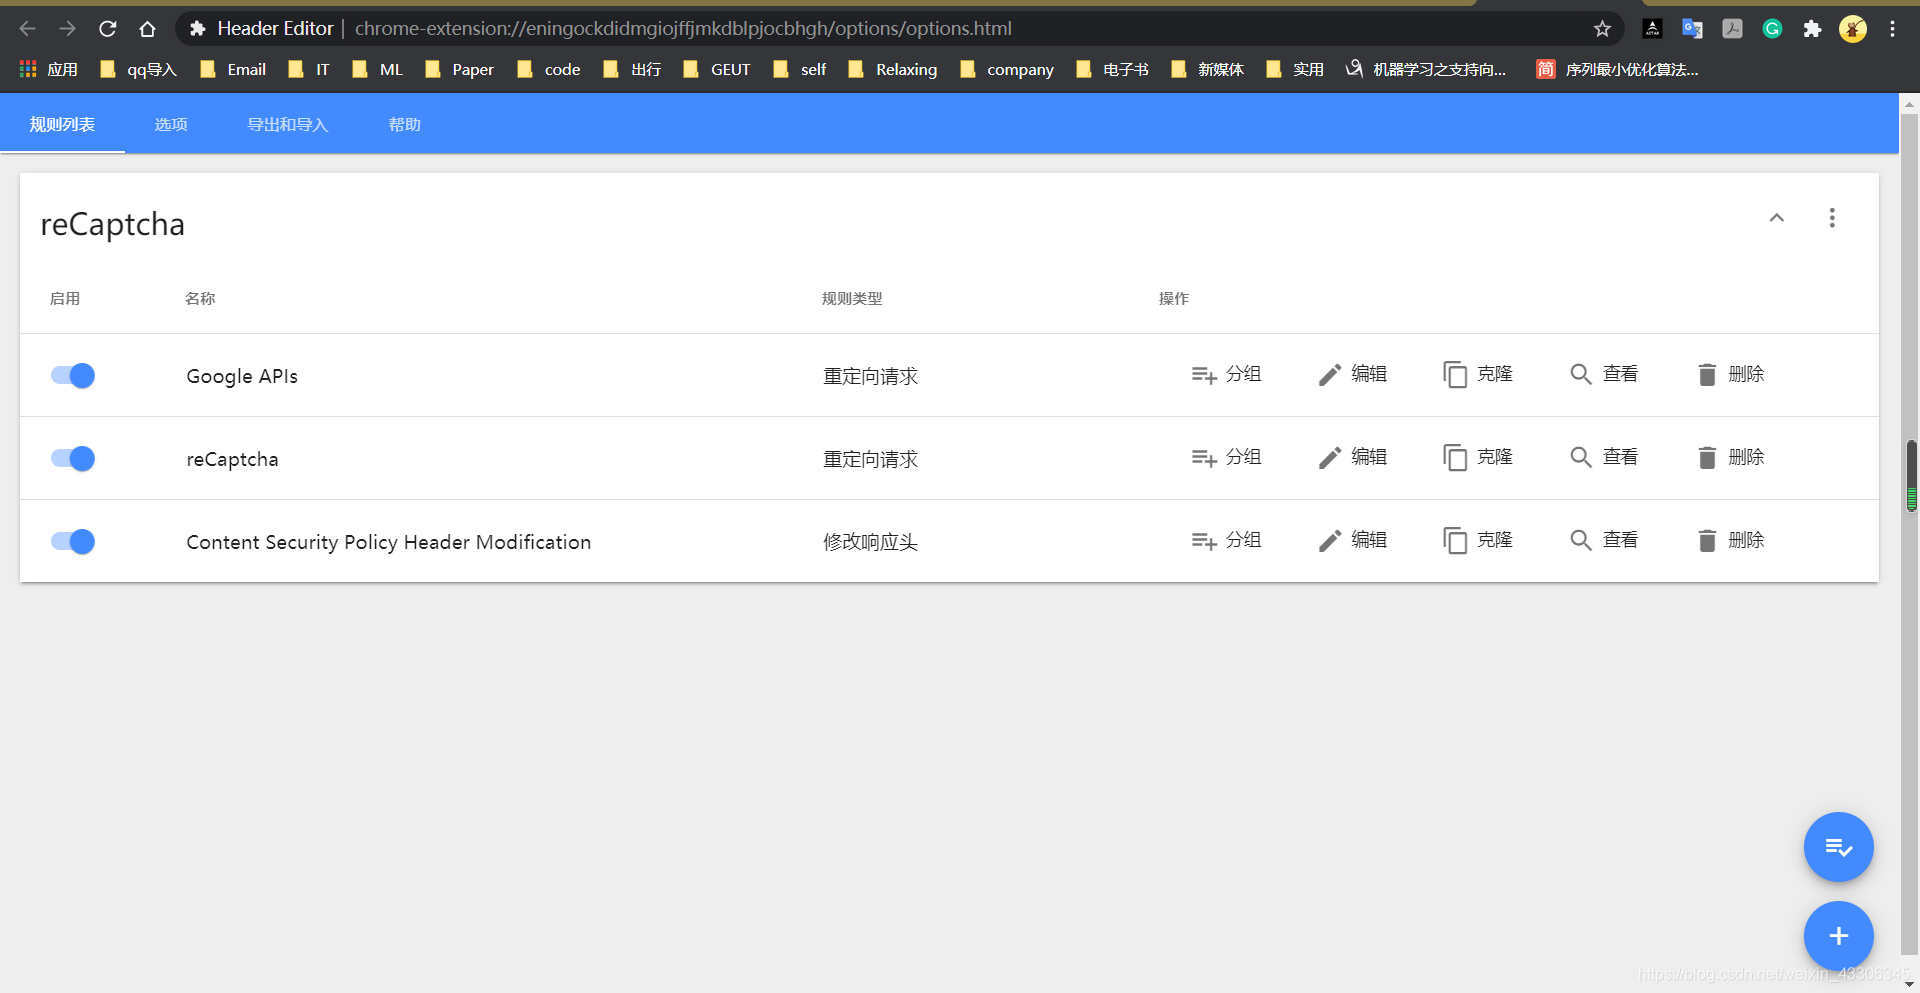Toggle the Content Security Policy Header Modification rule
Screen dimensions: 1920x993
pos(72,541)
